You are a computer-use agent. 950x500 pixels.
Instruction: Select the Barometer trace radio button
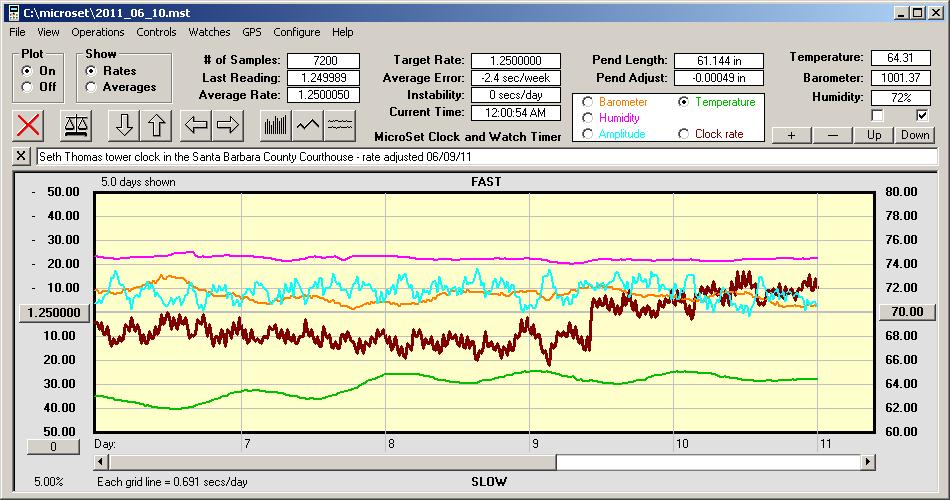pyautogui.click(x=587, y=102)
